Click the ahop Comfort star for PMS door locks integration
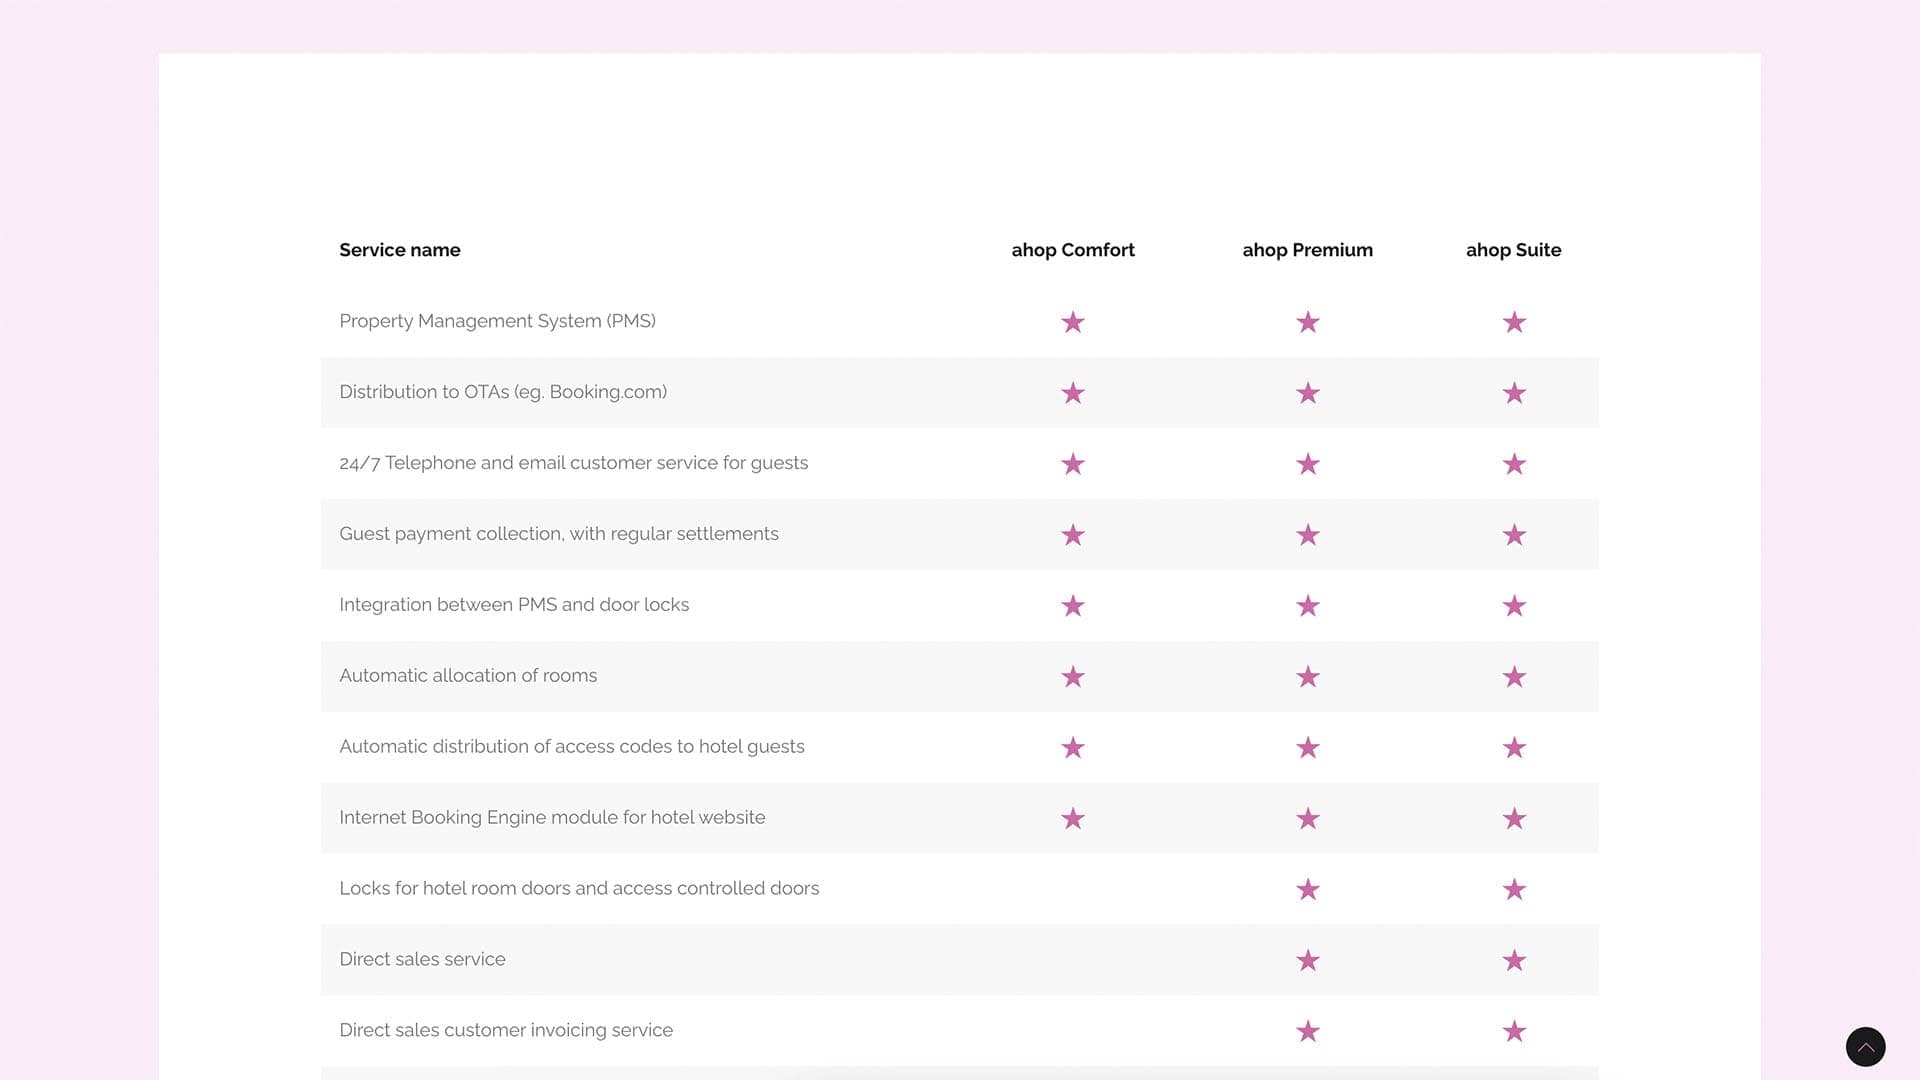The height and width of the screenshot is (1080, 1920). point(1073,606)
